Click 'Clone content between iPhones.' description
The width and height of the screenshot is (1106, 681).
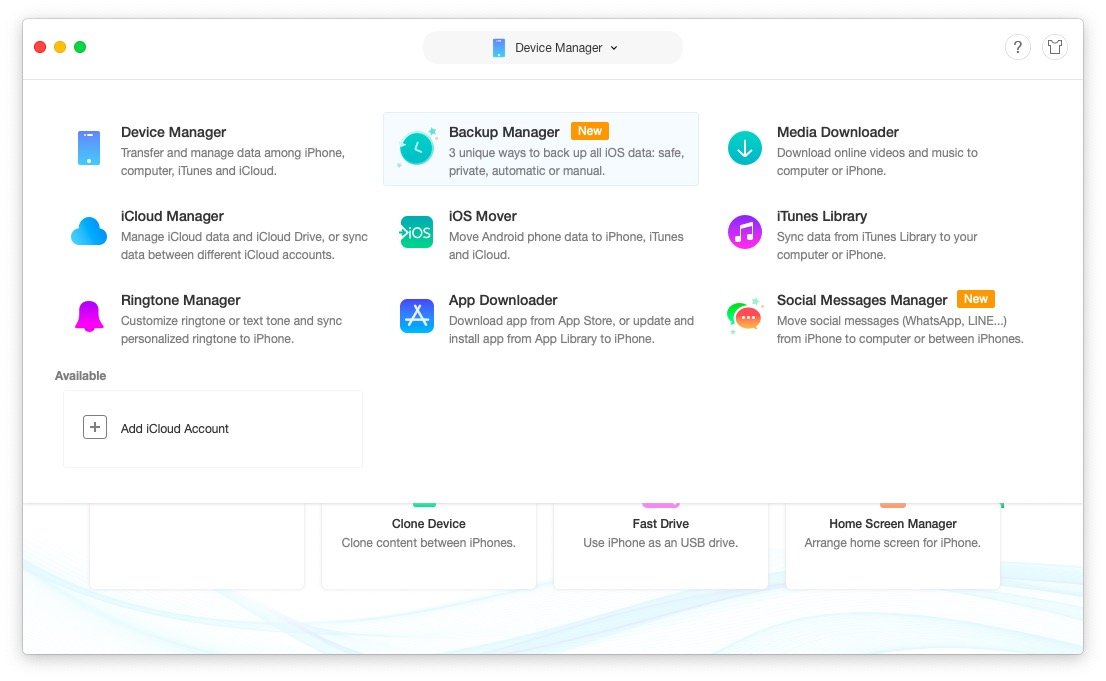pyautogui.click(x=429, y=543)
